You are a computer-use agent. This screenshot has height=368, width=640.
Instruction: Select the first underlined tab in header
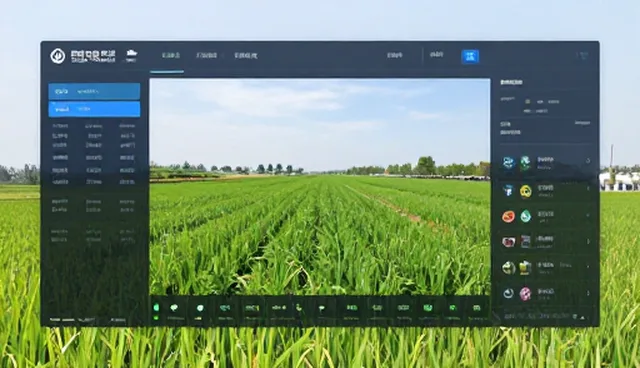coord(170,55)
